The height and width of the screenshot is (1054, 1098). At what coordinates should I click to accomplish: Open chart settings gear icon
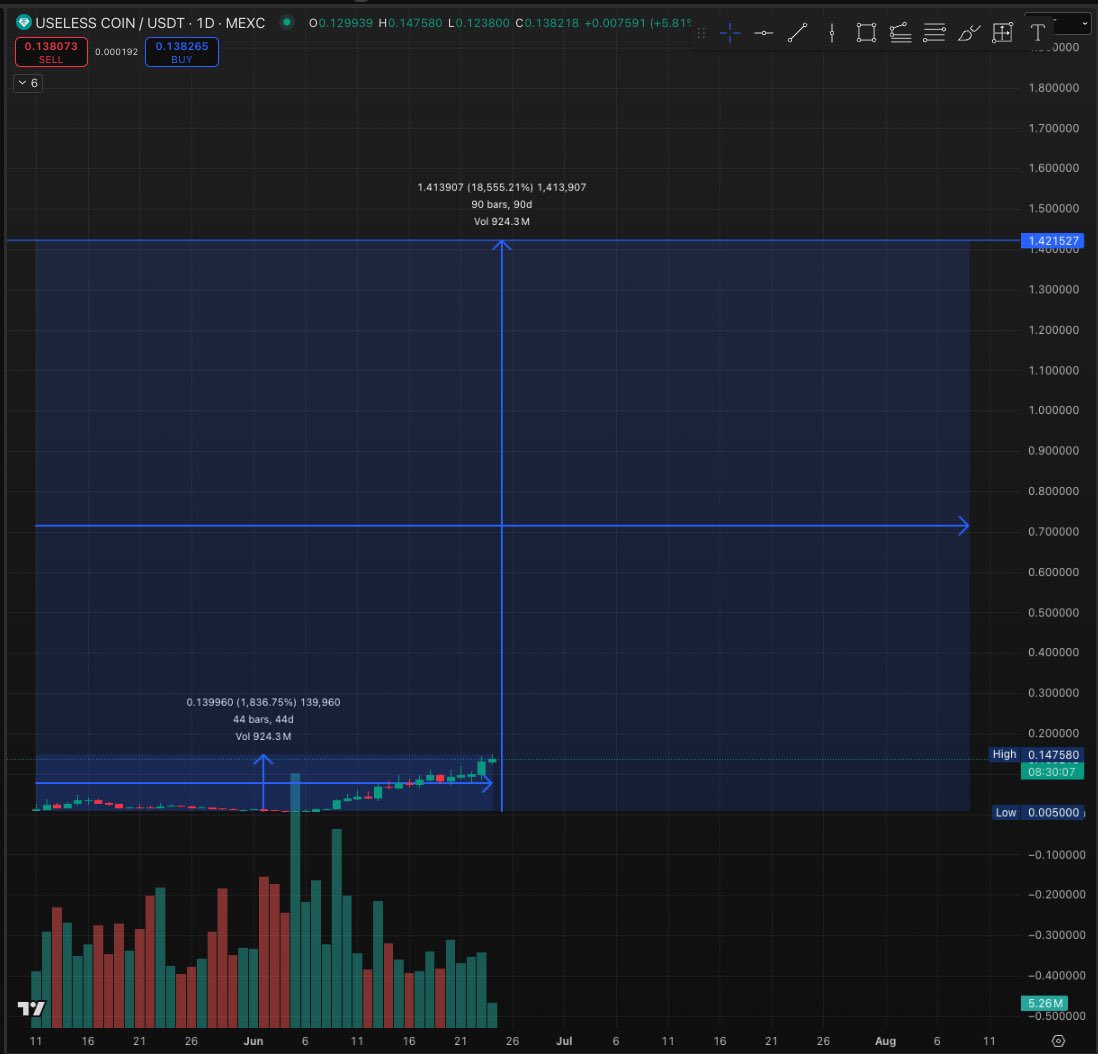(x=1058, y=1041)
